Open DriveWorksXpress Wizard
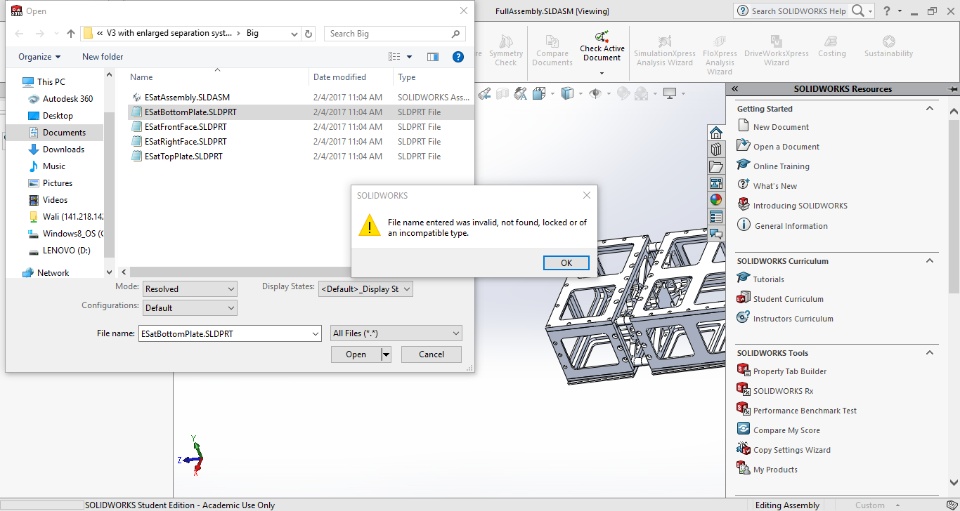Image resolution: width=960 pixels, height=511 pixels. pyautogui.click(x=776, y=50)
